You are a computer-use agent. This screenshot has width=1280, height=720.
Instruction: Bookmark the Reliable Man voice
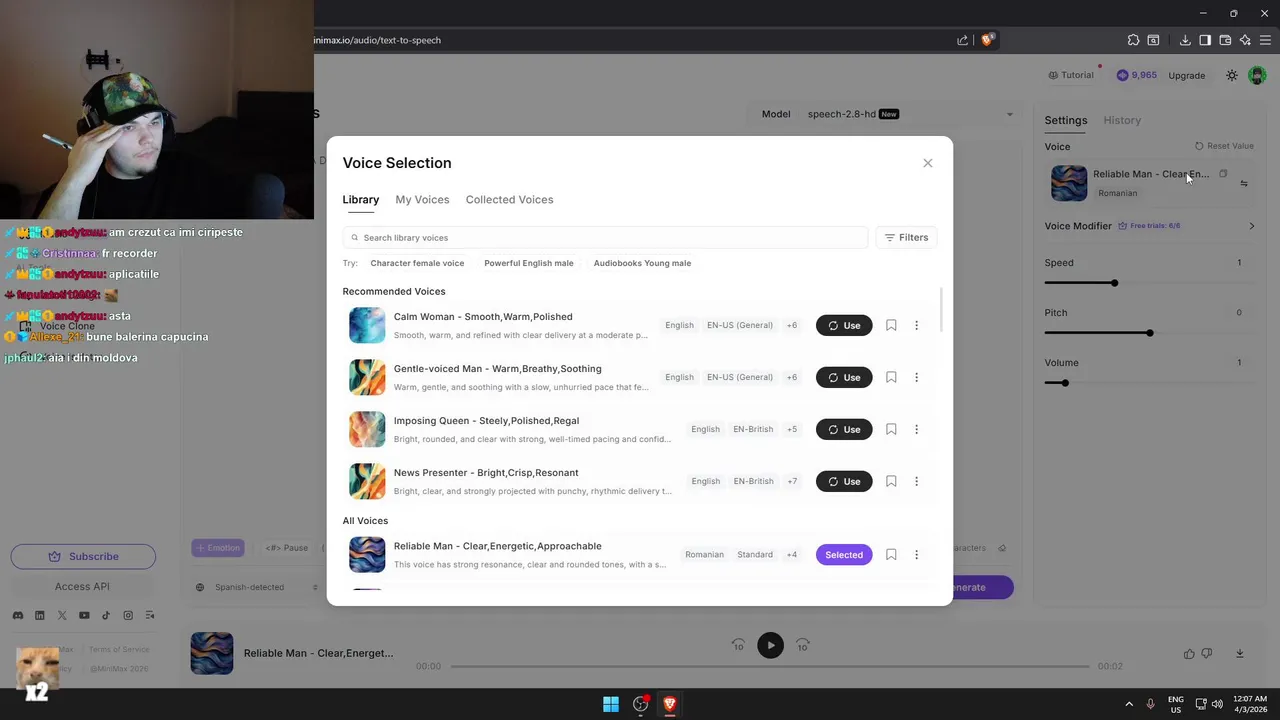[891, 555]
